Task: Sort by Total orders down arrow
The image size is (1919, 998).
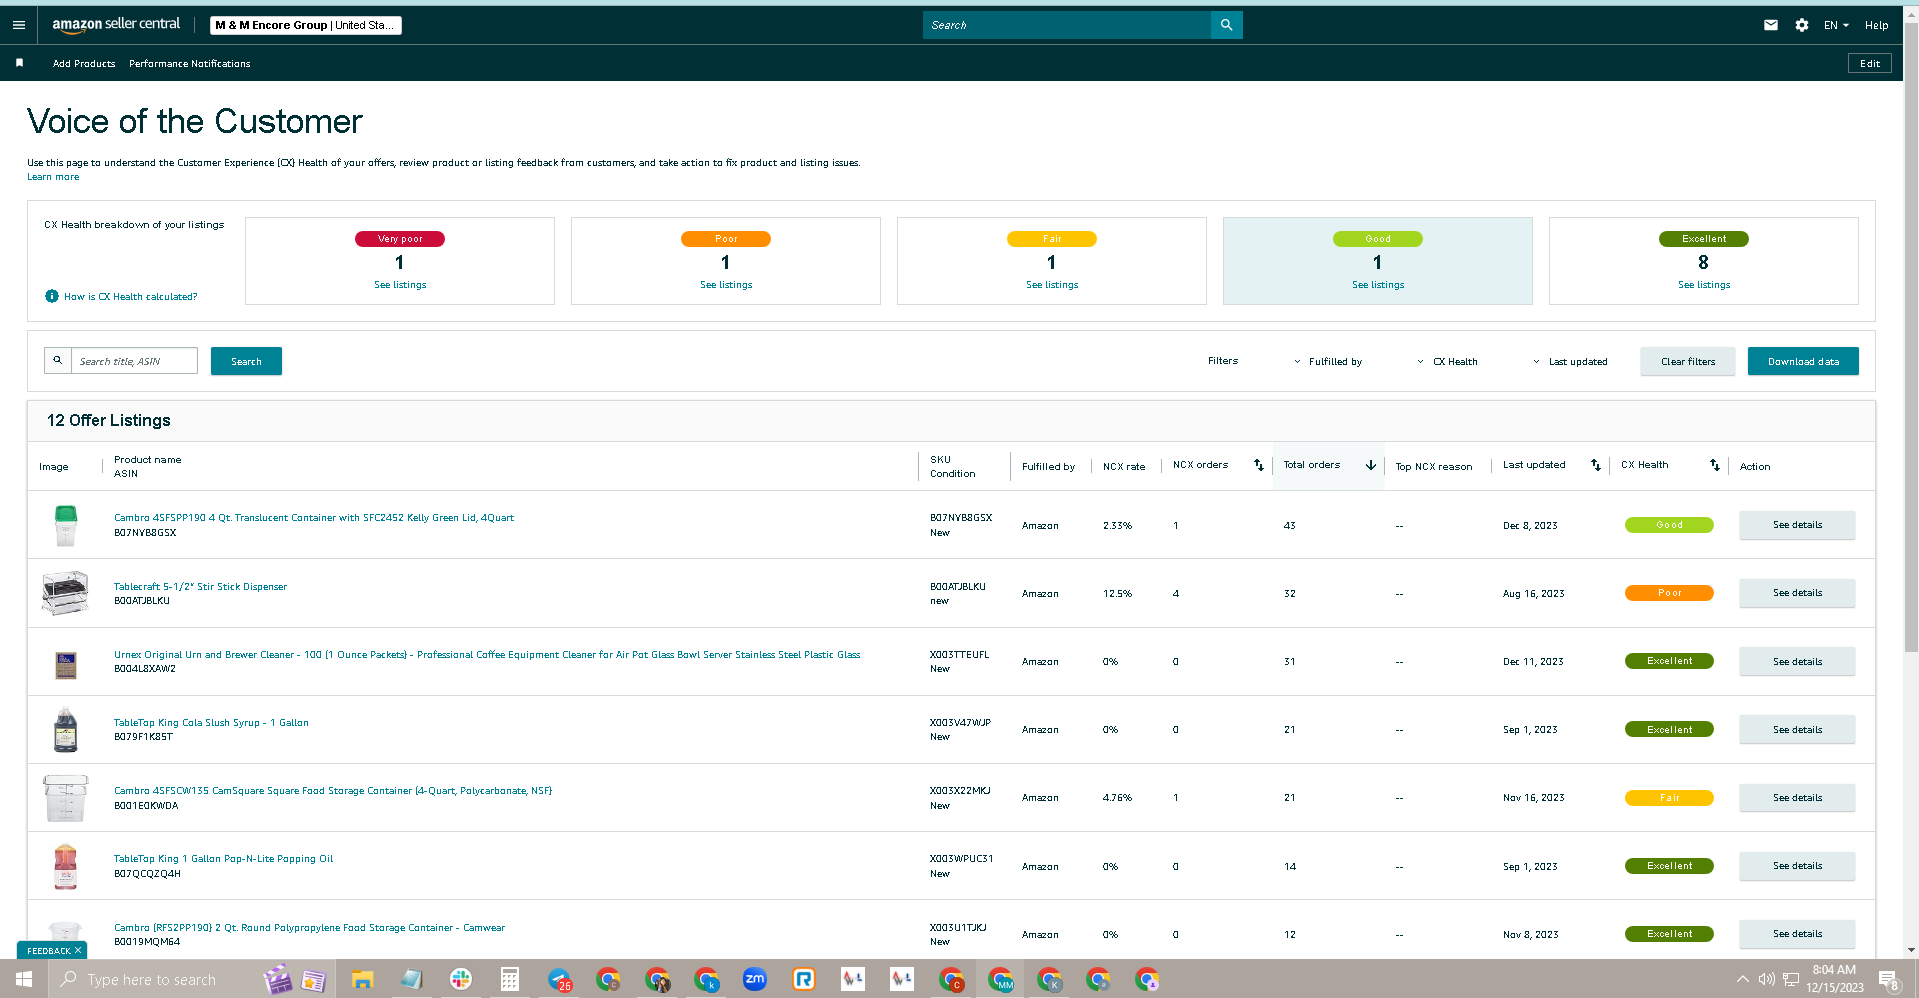Action: 1371,465
